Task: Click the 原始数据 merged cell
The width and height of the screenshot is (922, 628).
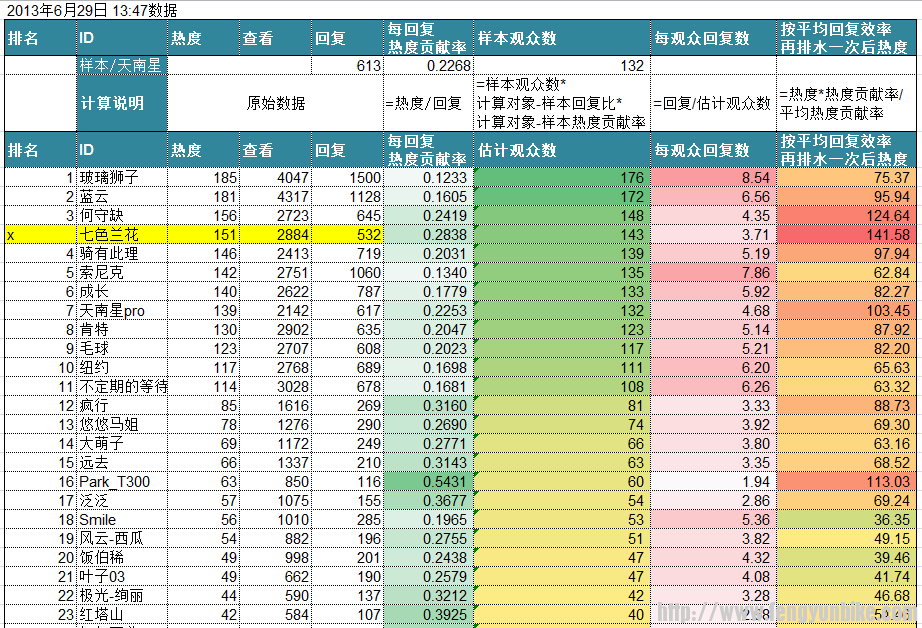Action: [275, 103]
